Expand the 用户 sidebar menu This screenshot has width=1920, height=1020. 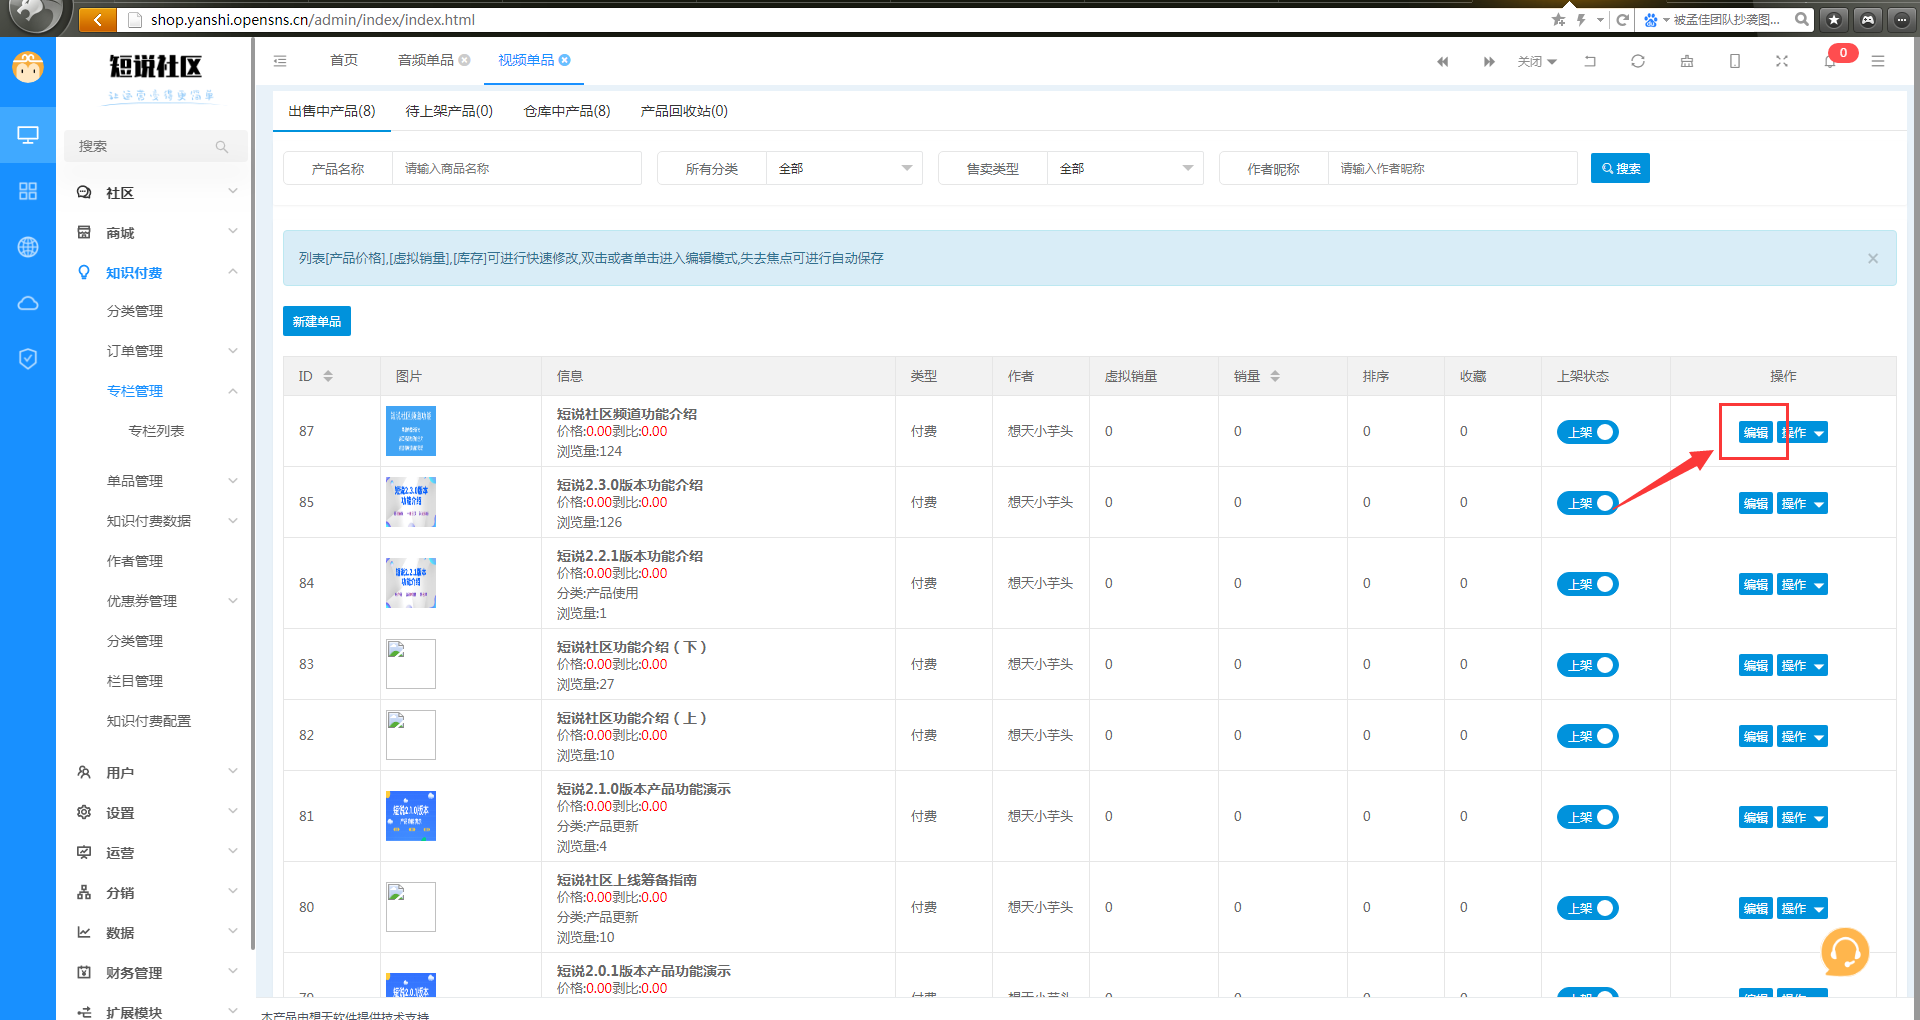pos(157,773)
